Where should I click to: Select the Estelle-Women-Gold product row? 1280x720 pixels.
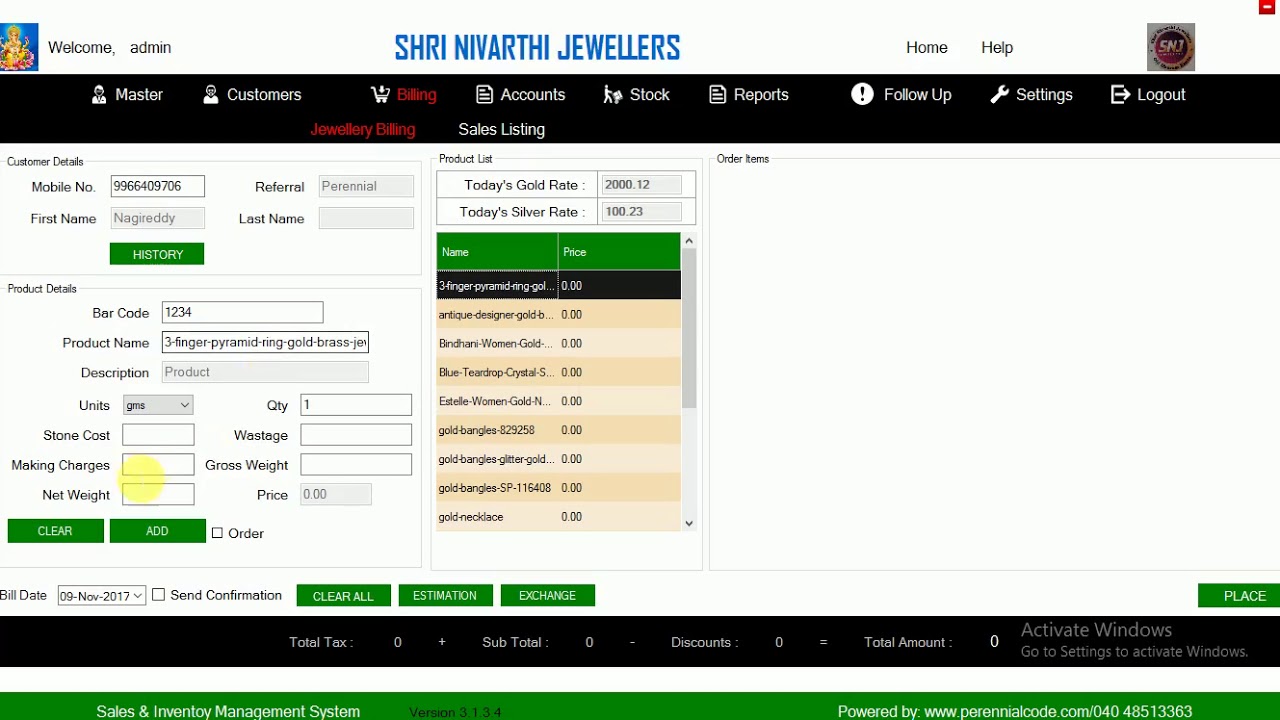(x=559, y=402)
